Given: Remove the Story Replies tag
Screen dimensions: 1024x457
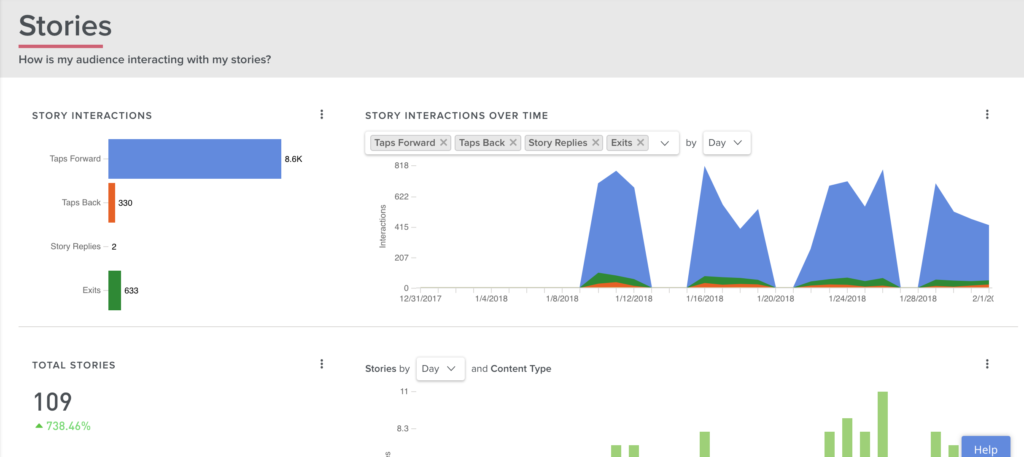Looking at the screenshot, I should pyautogui.click(x=596, y=143).
